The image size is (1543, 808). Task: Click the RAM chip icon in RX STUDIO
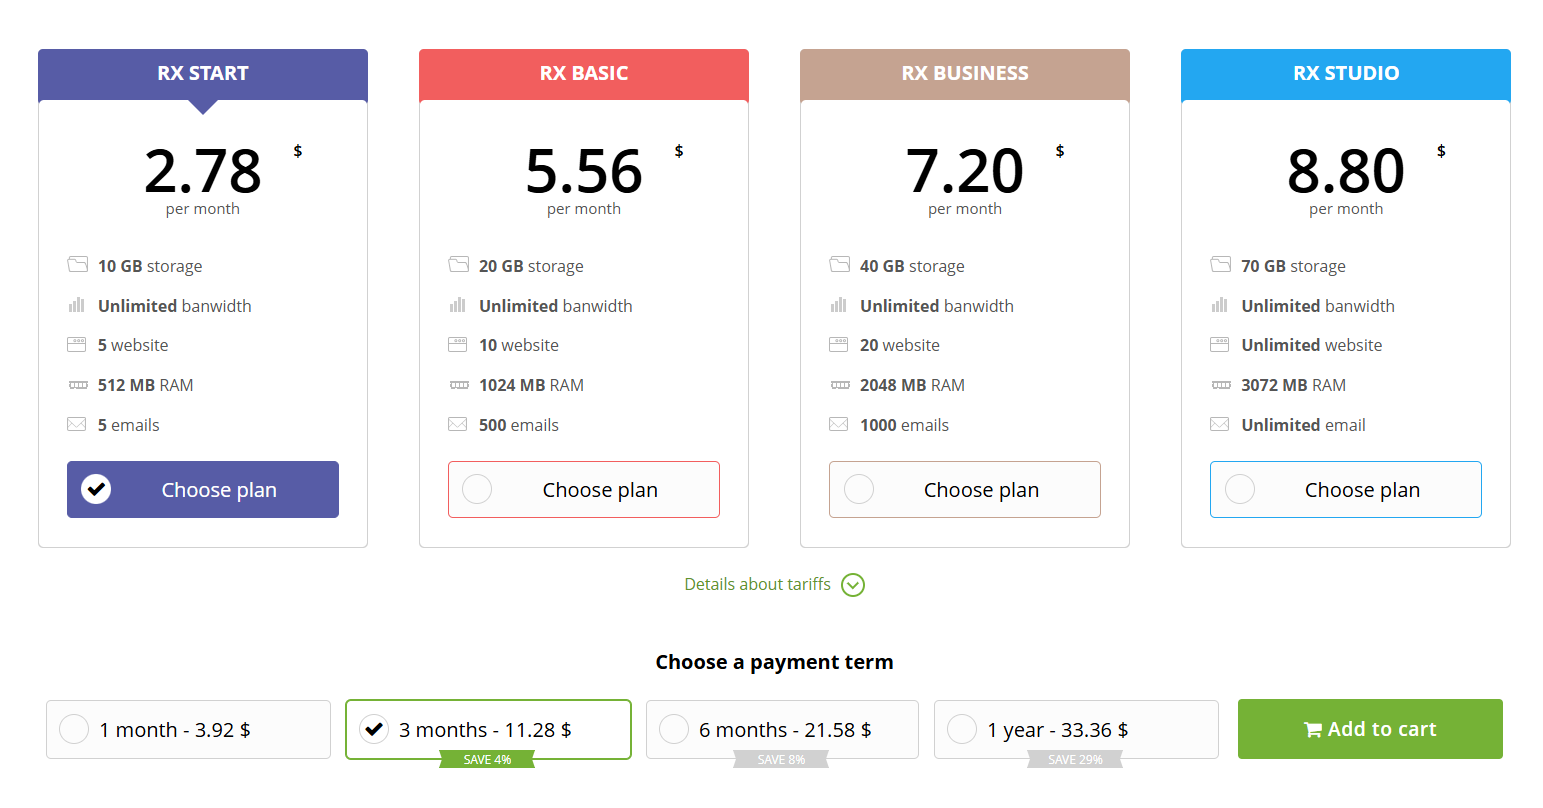[x=1221, y=385]
